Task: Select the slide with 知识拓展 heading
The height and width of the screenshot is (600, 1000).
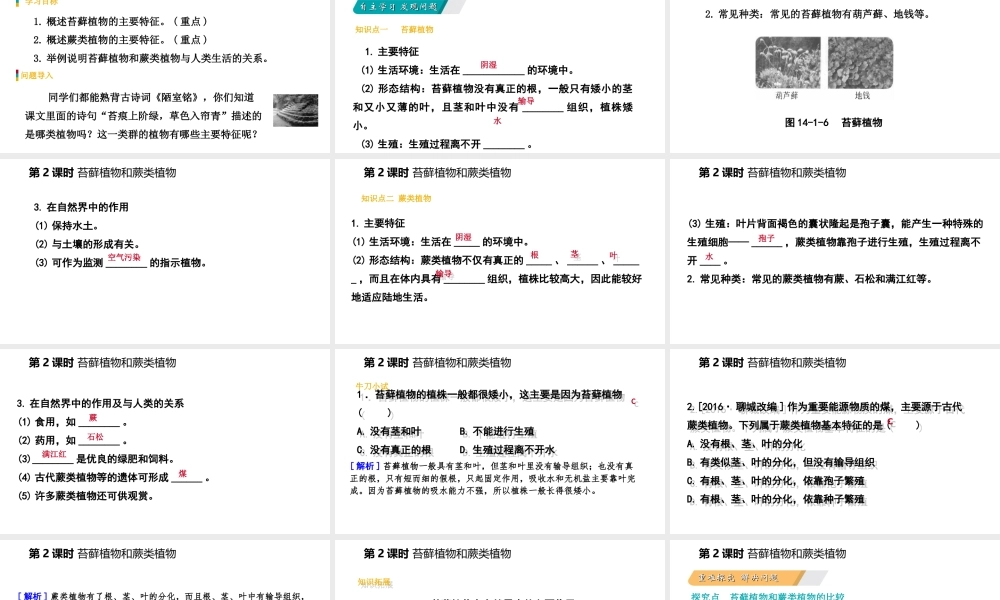Action: click(499, 570)
